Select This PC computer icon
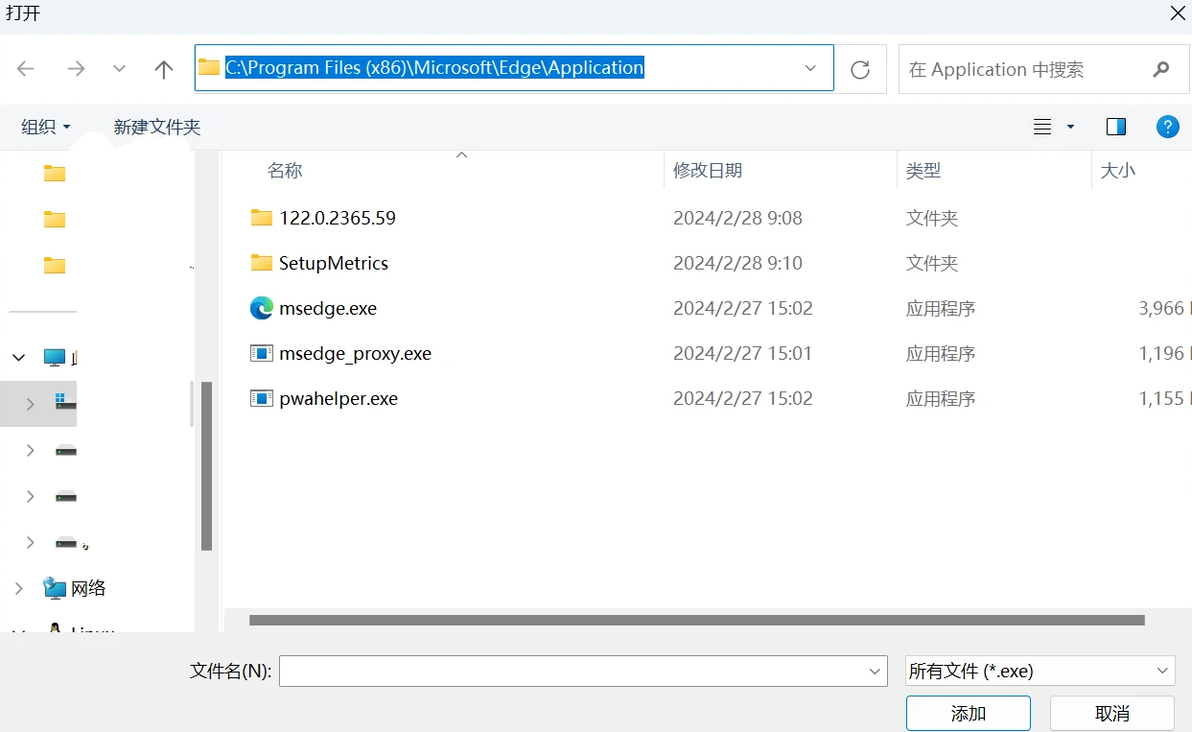This screenshot has height=732, width=1192. click(x=54, y=357)
